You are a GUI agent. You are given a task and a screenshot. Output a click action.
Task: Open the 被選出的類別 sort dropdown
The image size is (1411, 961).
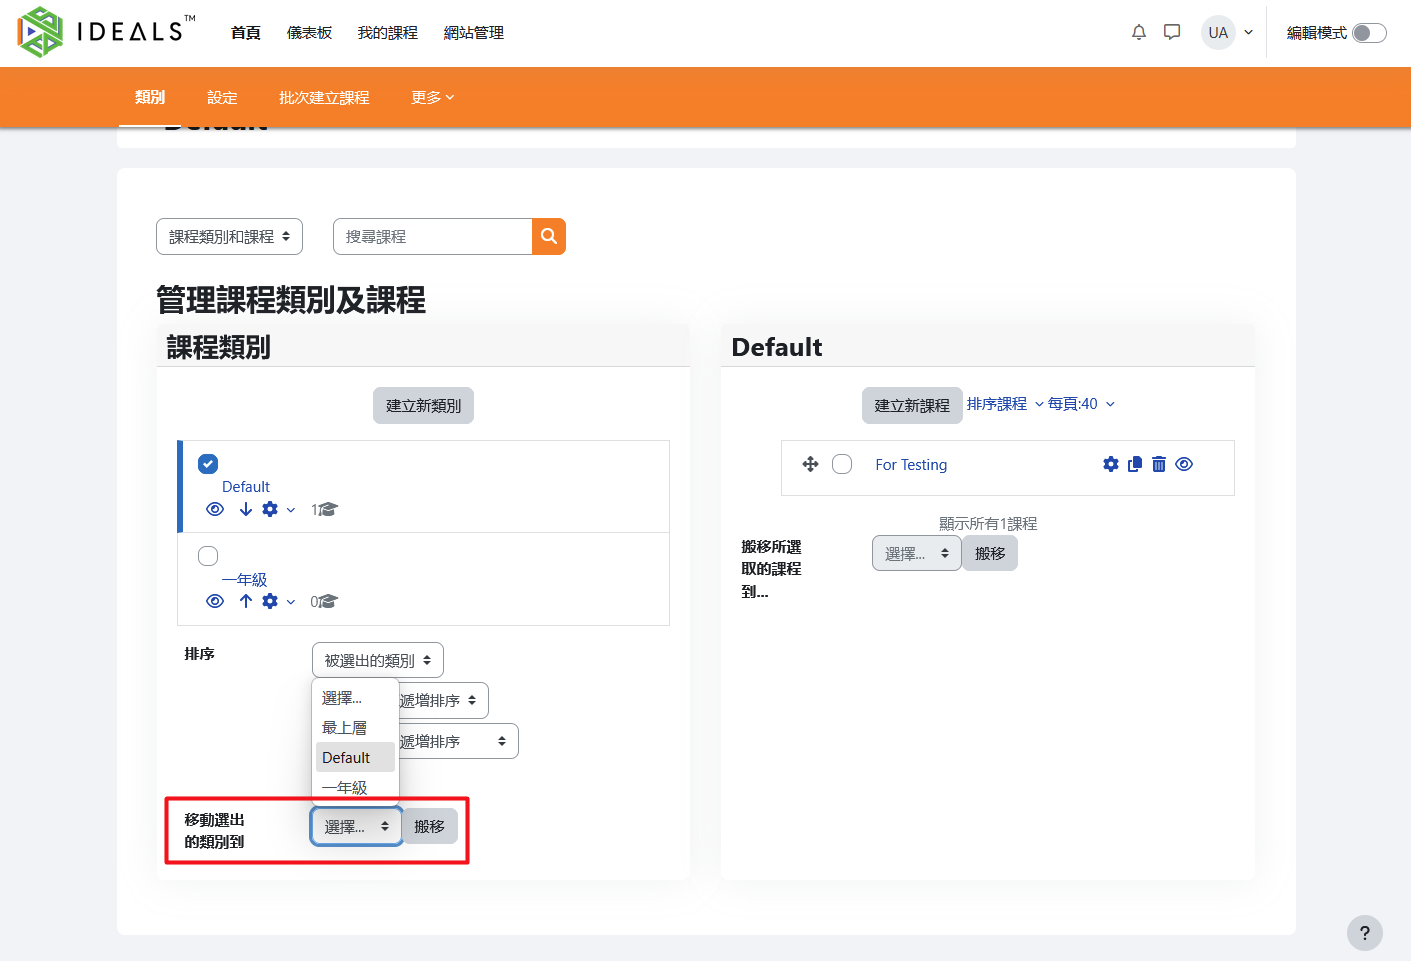point(377,660)
